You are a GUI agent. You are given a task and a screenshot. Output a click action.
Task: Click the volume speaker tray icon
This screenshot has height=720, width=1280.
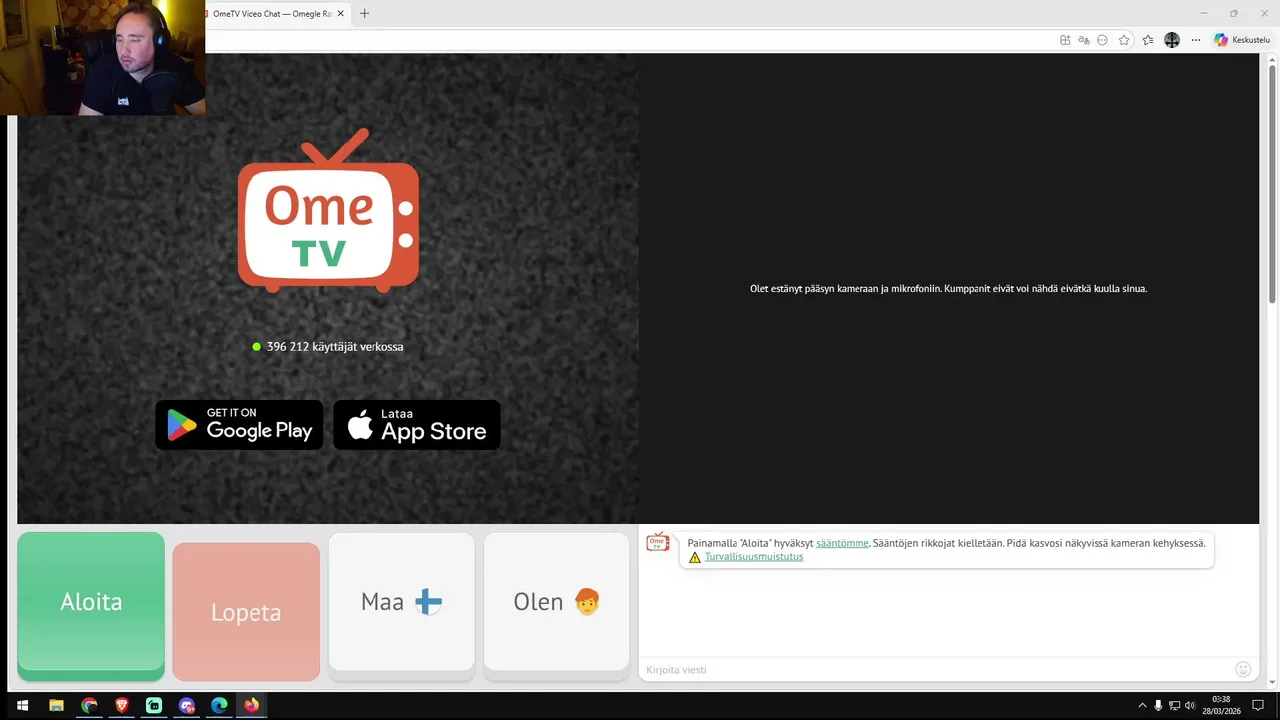(1190, 705)
